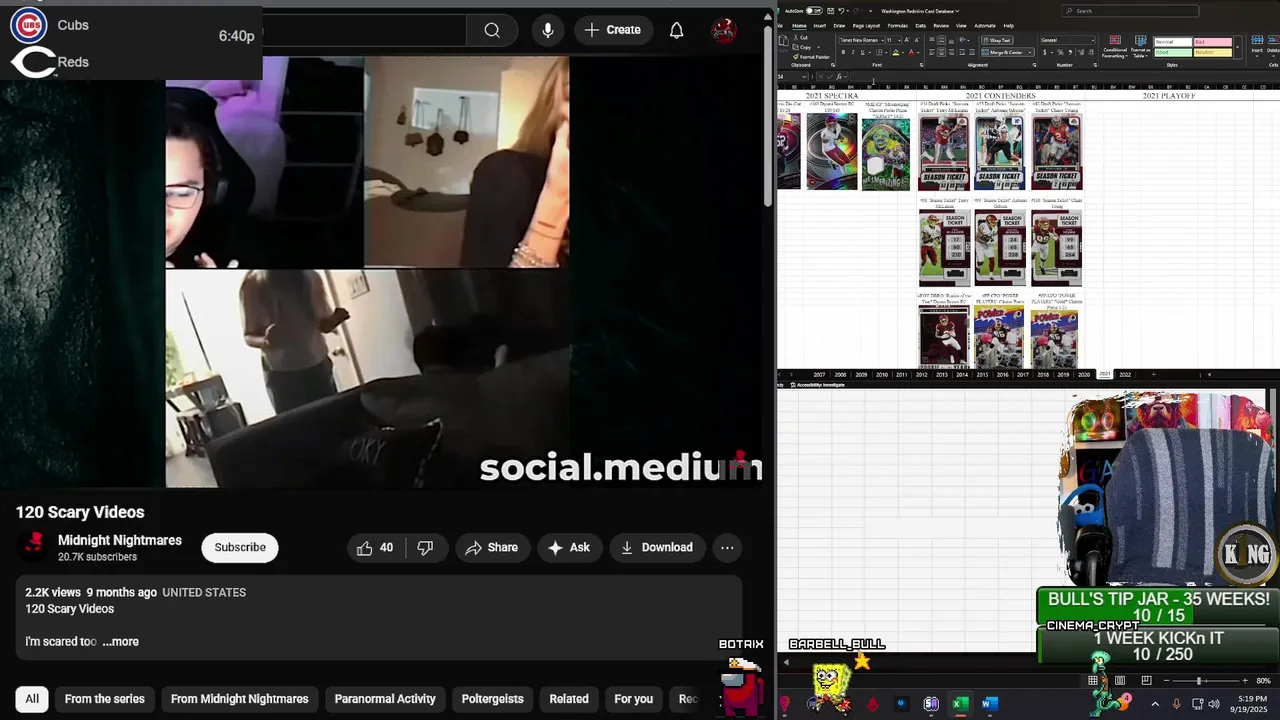Image resolution: width=1280 pixels, height=720 pixels.
Task: Open Excel from Windows taskbar
Action: [960, 704]
